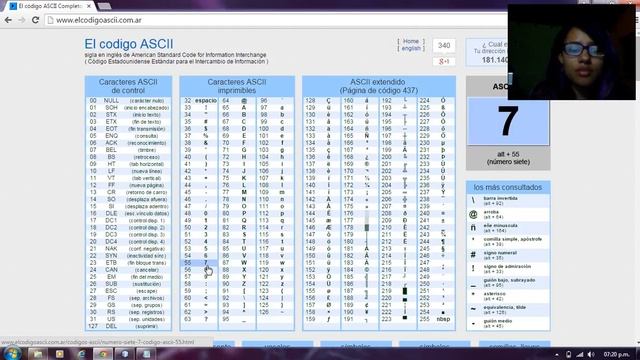Open the ñ 'eñe minúscula' icon
Screen dimensions: 640x360
(473, 227)
